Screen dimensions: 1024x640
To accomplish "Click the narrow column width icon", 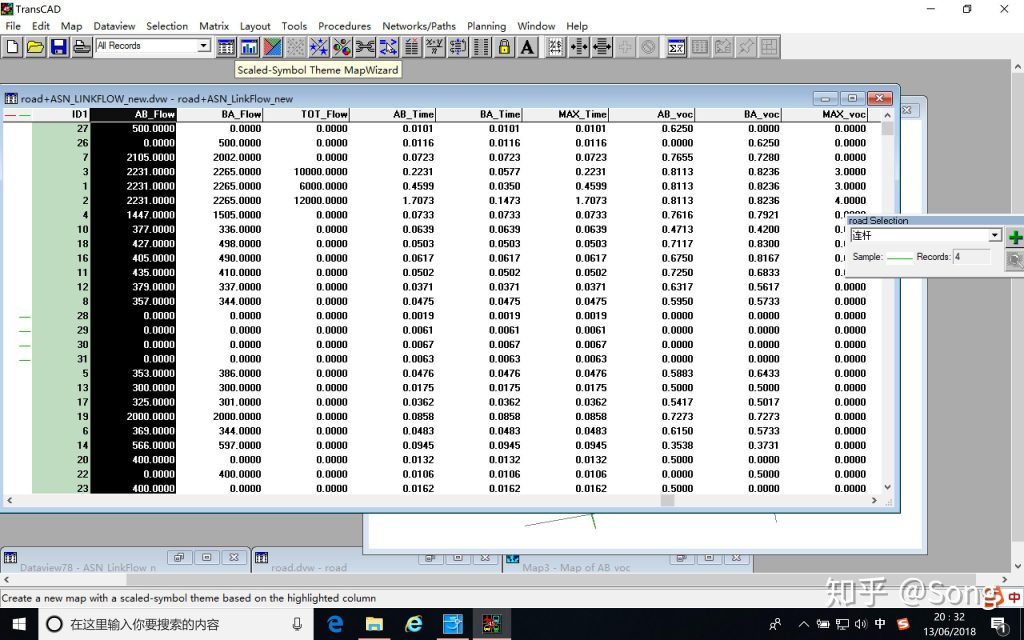I will (579, 47).
